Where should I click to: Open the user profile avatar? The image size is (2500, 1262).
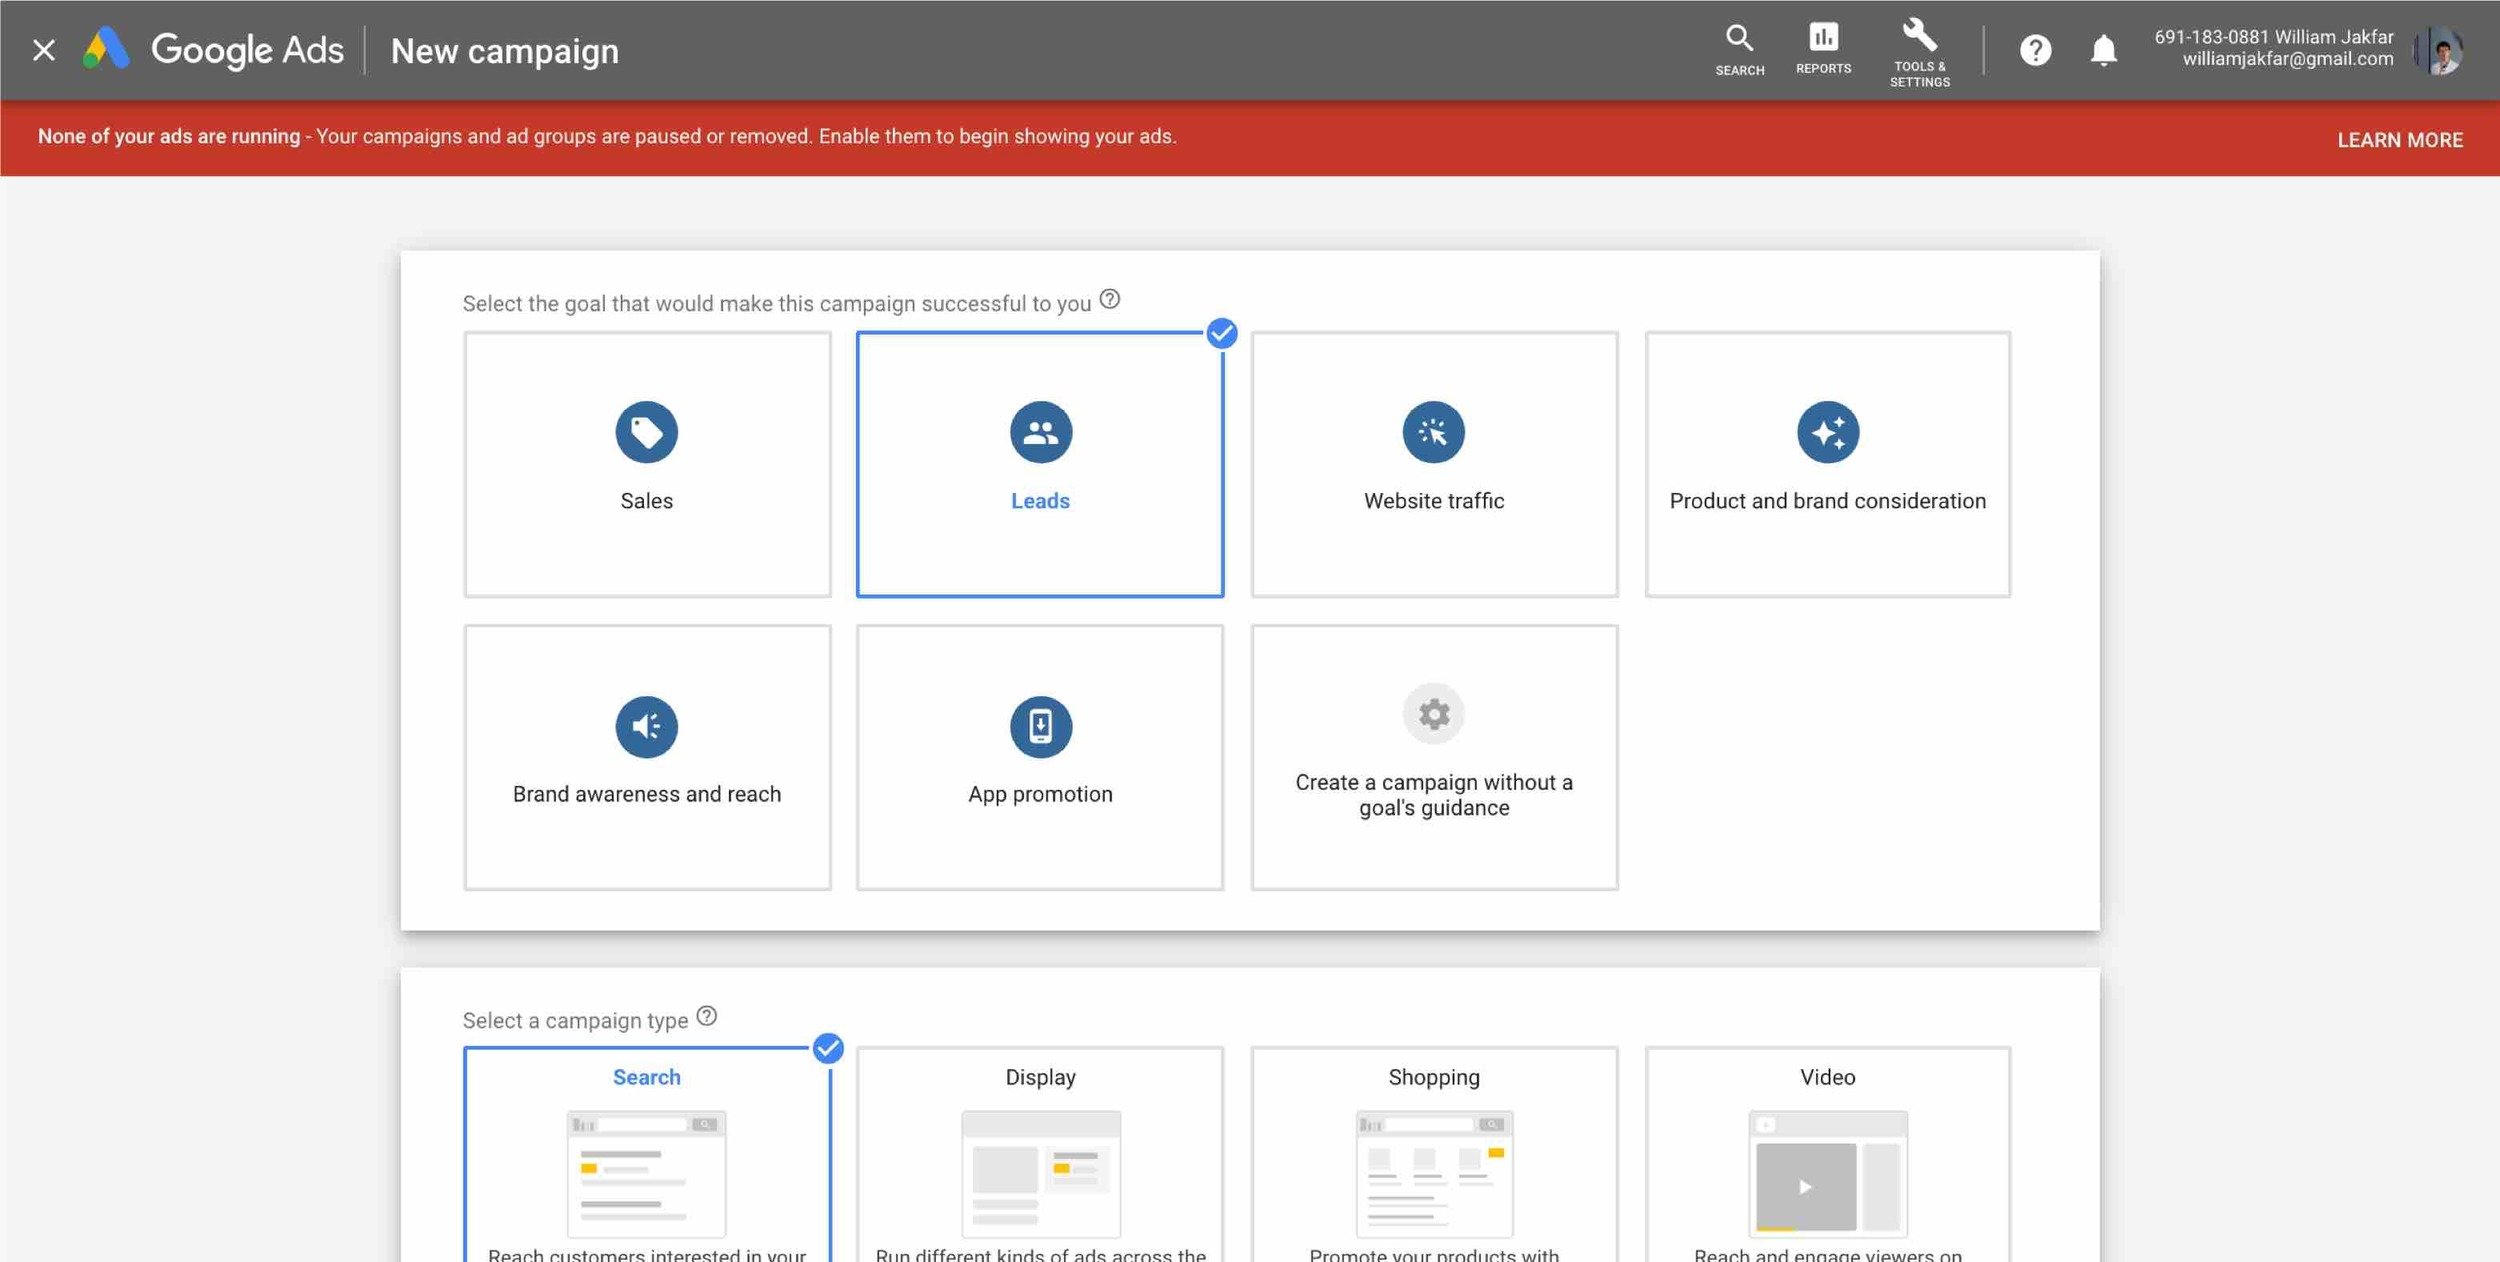[x=2441, y=50]
